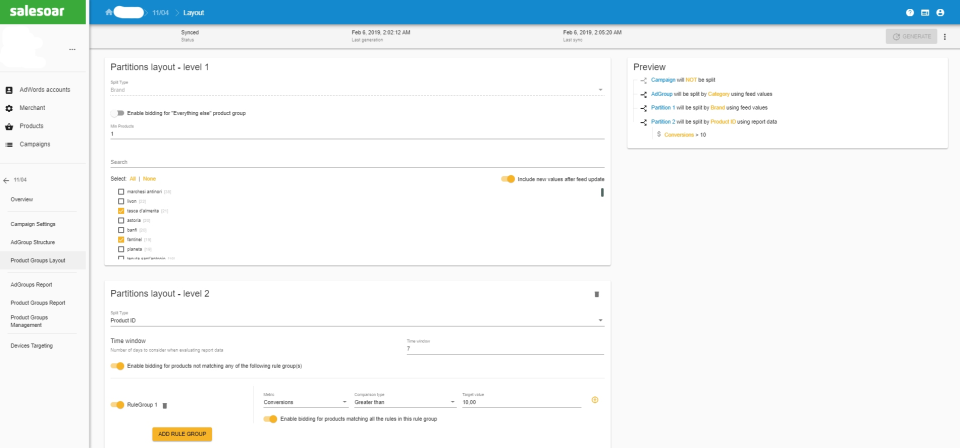Uncheck the fantinel brand checkbox
This screenshot has height=448, width=960.
point(121,239)
